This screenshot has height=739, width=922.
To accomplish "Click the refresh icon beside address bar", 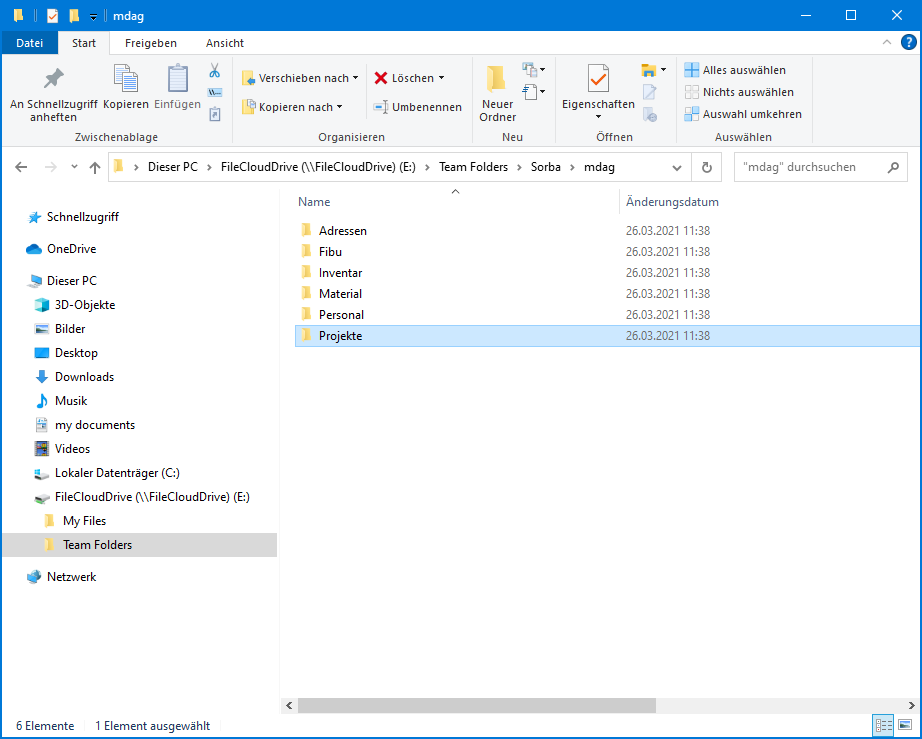I will (x=707, y=168).
